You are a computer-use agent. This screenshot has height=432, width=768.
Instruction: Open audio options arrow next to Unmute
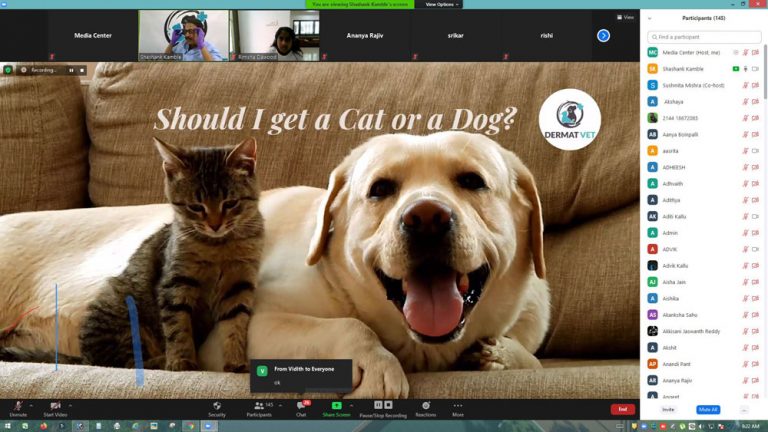[x=31, y=406]
